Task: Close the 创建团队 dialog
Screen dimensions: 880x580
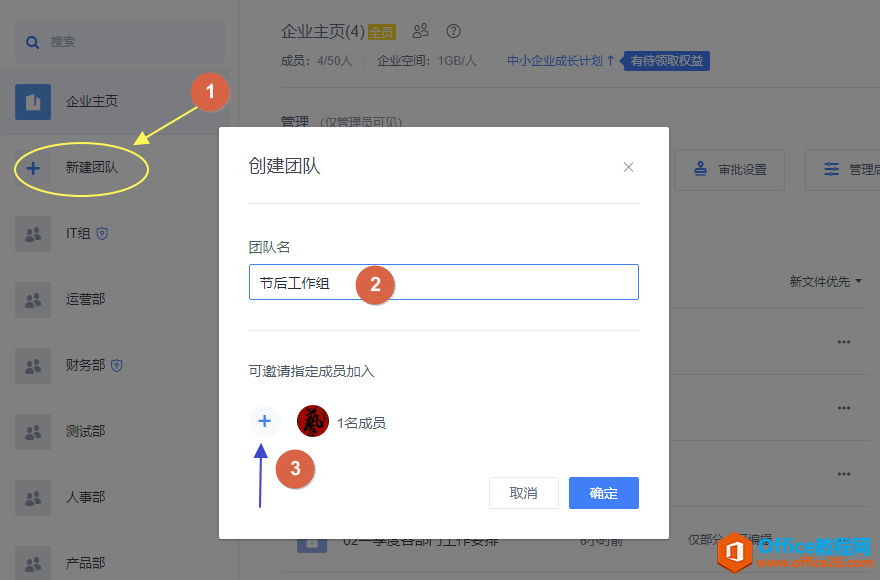Action: click(629, 167)
